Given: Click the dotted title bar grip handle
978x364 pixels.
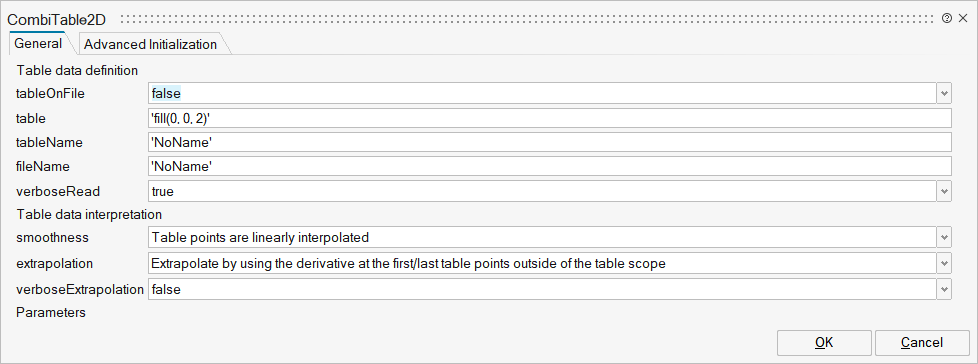Looking at the screenshot, I should pyautogui.click(x=528, y=19).
